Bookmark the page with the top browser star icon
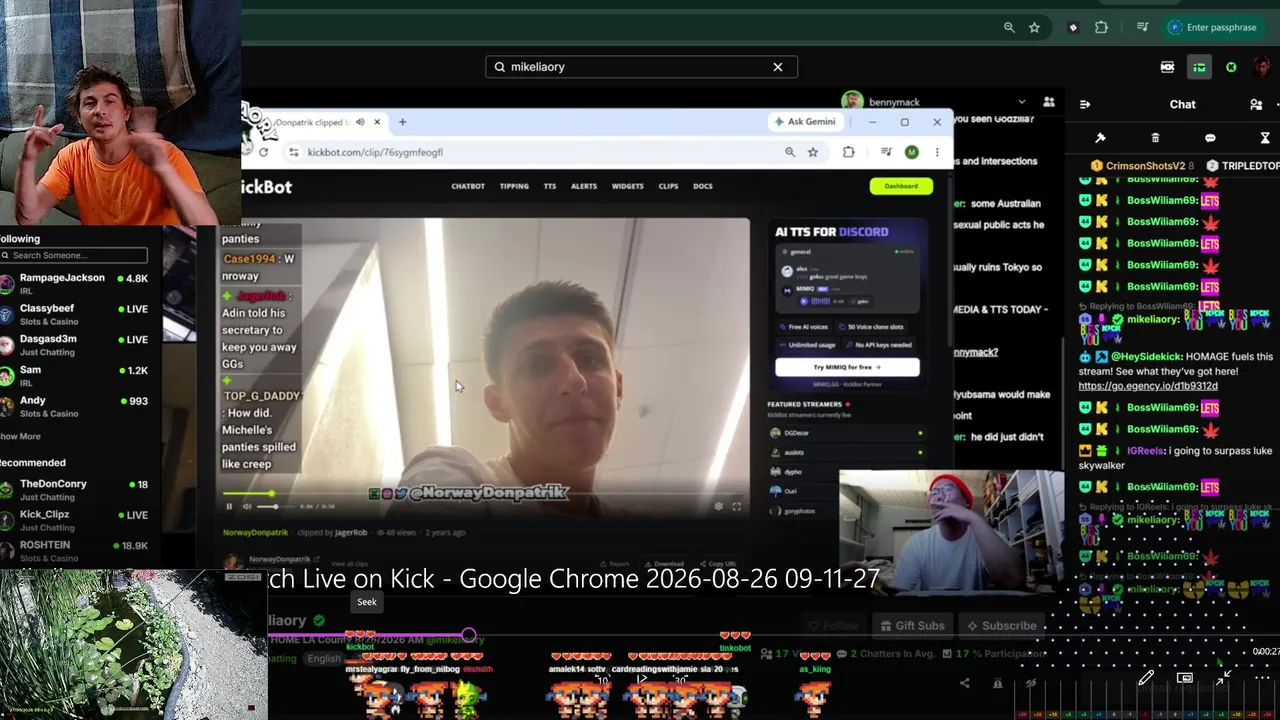The width and height of the screenshot is (1280, 720). [x=1035, y=28]
